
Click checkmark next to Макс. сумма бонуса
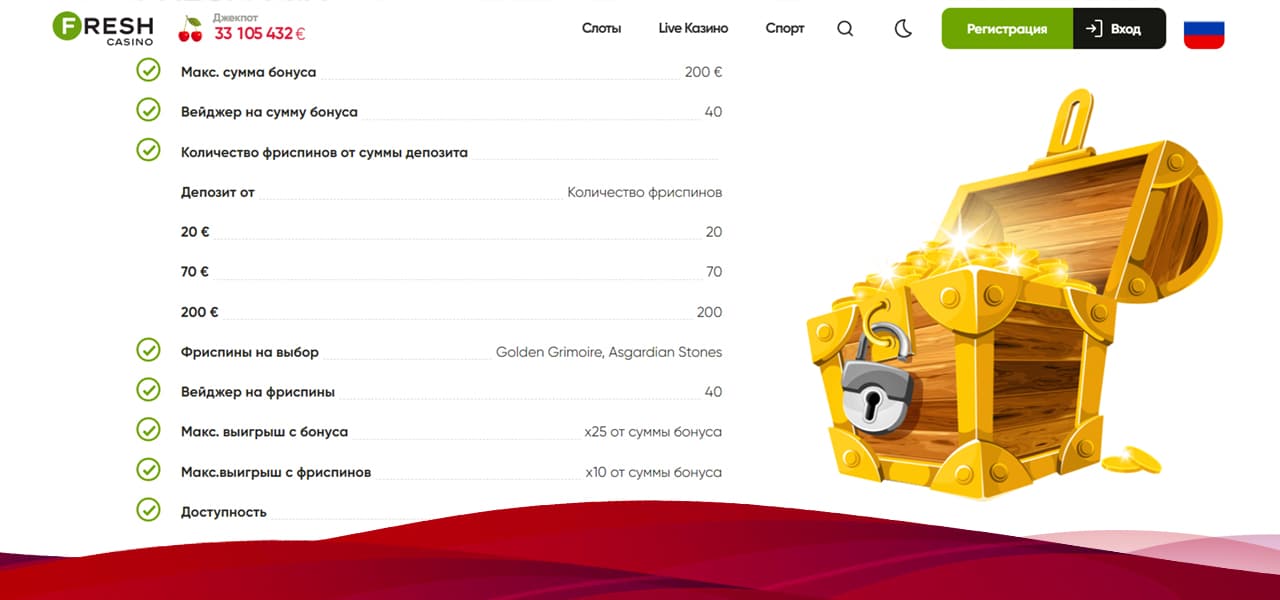[148, 70]
